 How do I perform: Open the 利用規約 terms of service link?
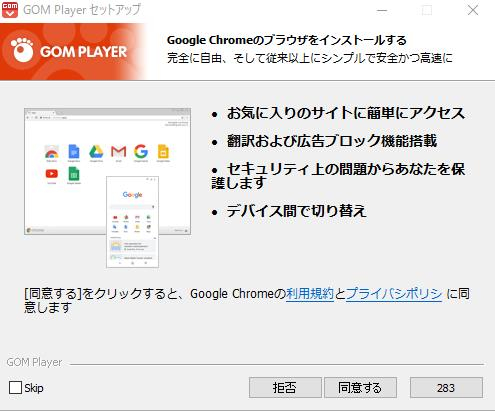coord(310,294)
